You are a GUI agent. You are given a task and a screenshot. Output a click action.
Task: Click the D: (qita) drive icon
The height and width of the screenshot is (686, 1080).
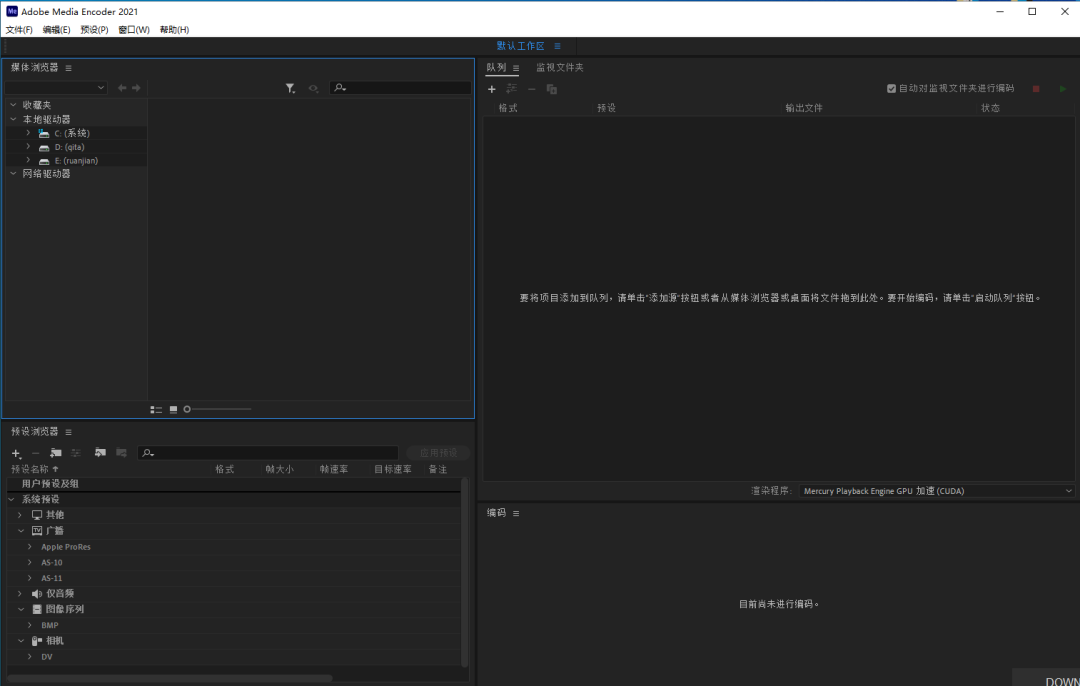44,147
